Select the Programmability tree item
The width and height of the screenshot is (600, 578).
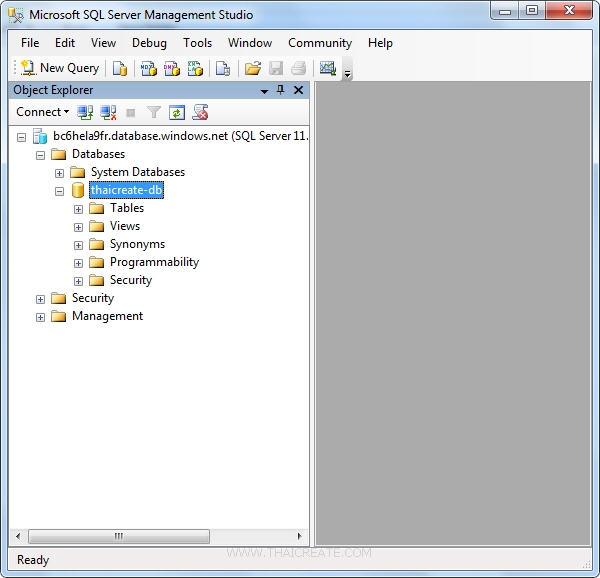tap(154, 262)
